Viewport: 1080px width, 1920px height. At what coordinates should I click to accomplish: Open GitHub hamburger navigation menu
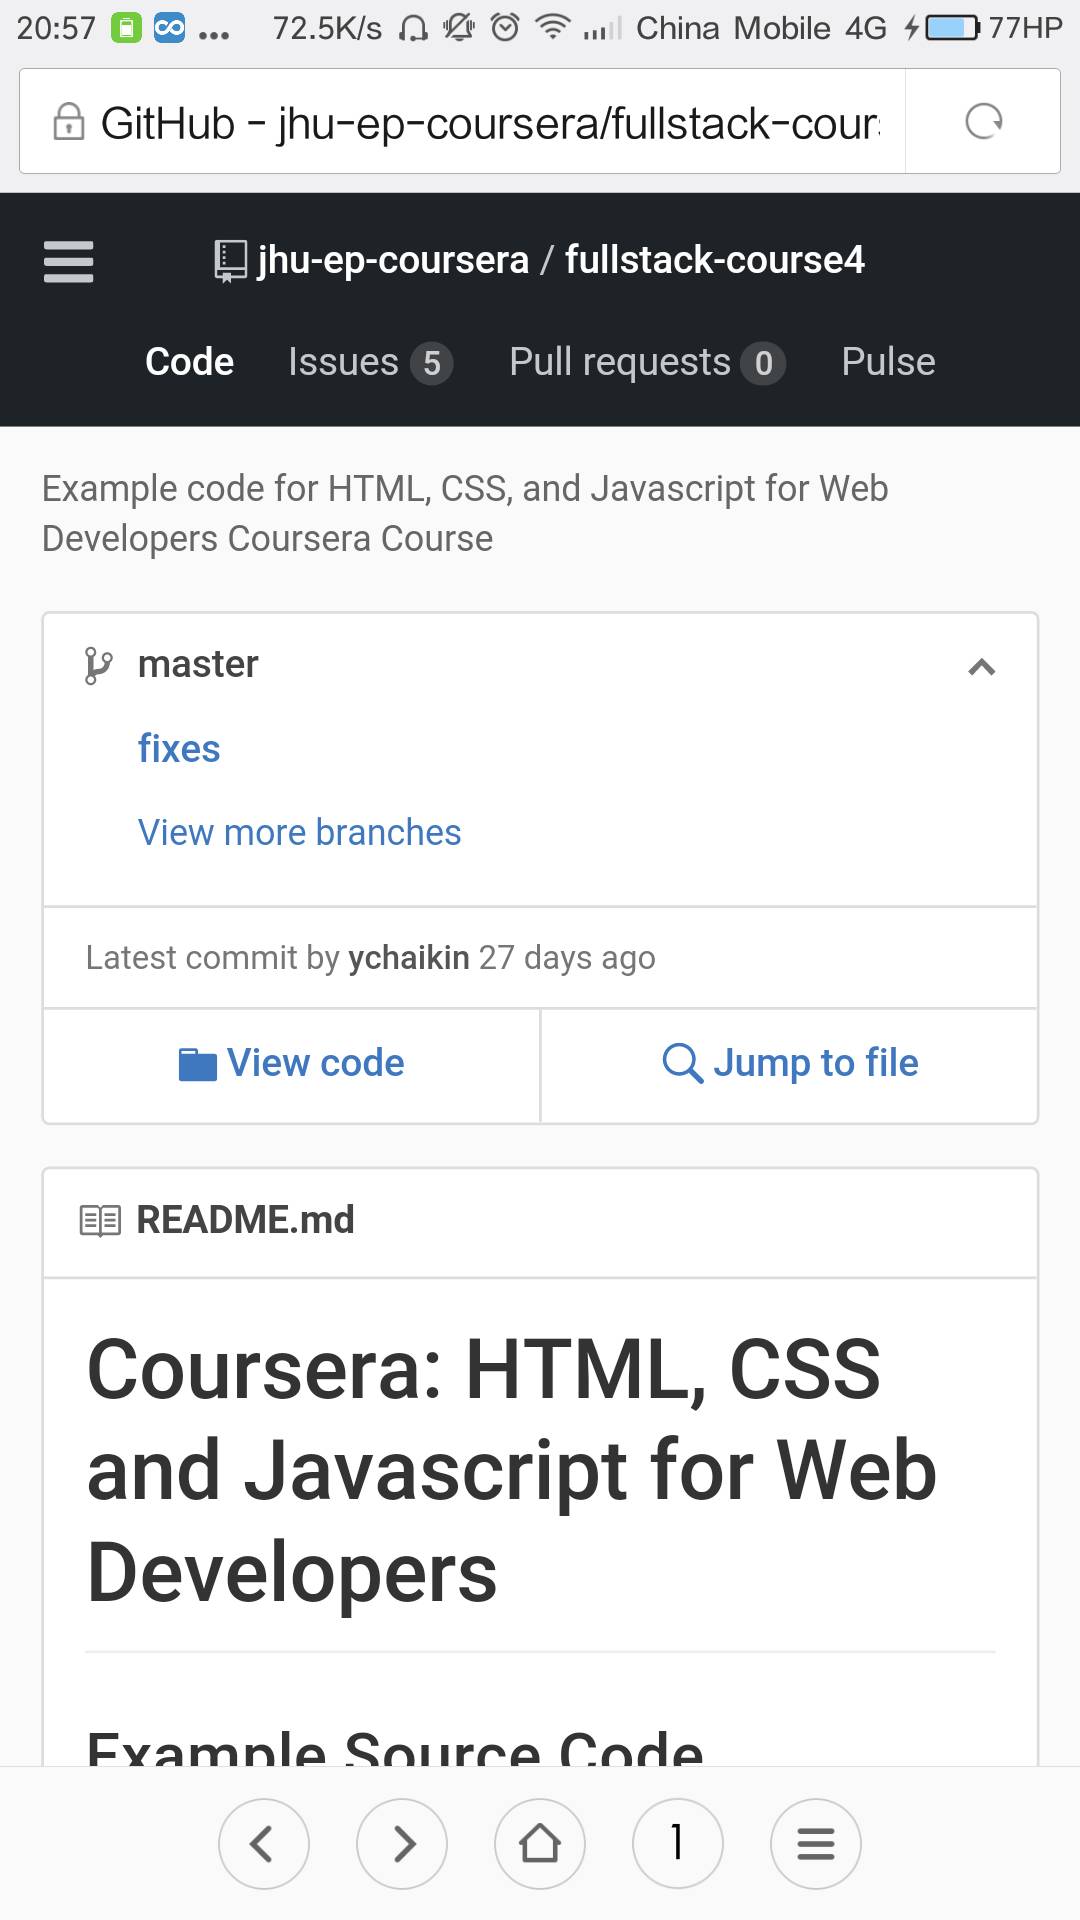point(69,262)
